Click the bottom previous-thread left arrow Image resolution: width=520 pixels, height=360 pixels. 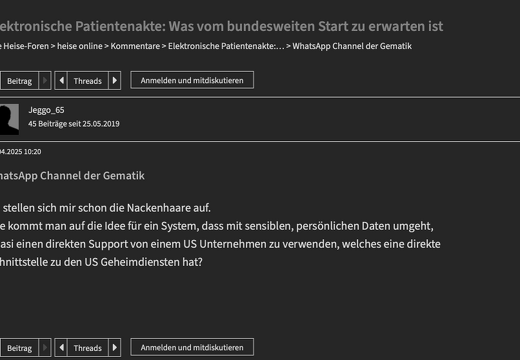pyautogui.click(x=61, y=348)
